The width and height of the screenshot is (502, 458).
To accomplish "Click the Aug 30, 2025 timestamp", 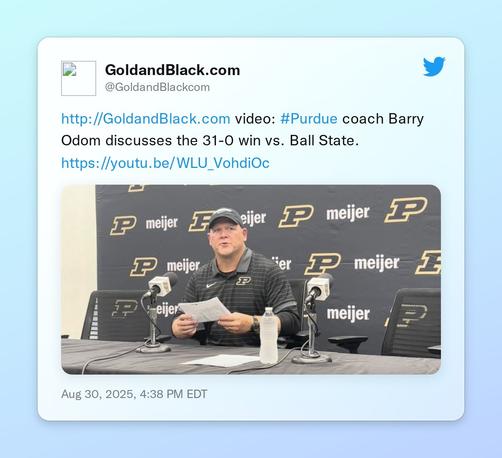I will tap(134, 394).
